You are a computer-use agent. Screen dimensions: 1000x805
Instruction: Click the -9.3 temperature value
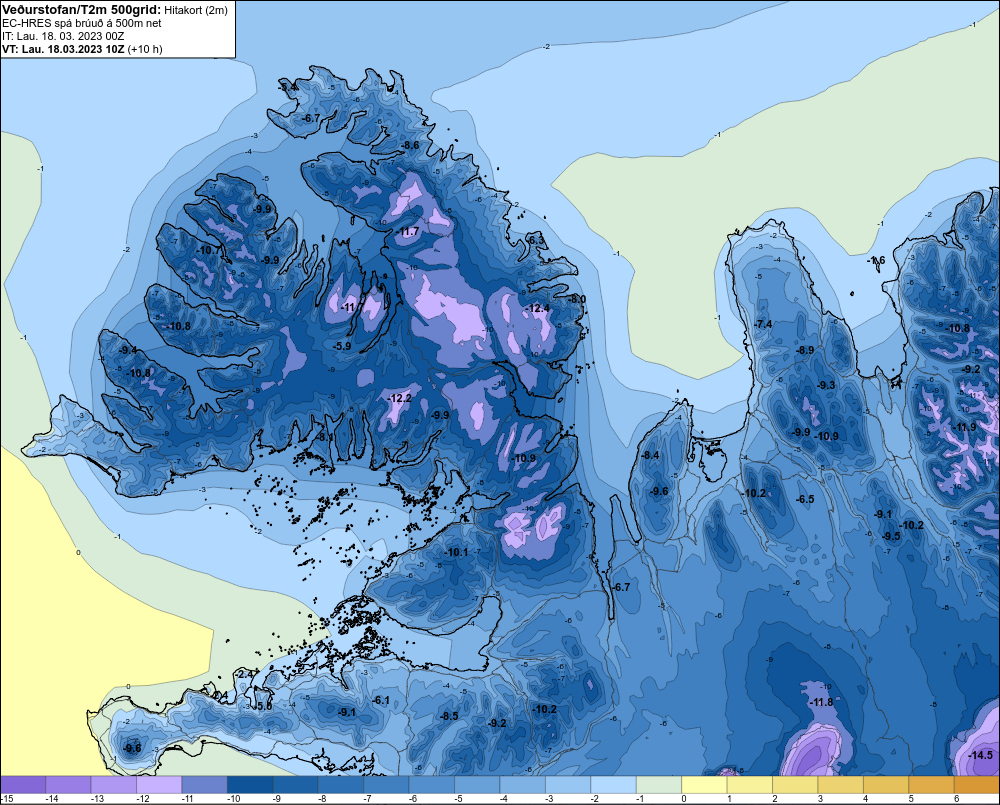click(826, 385)
